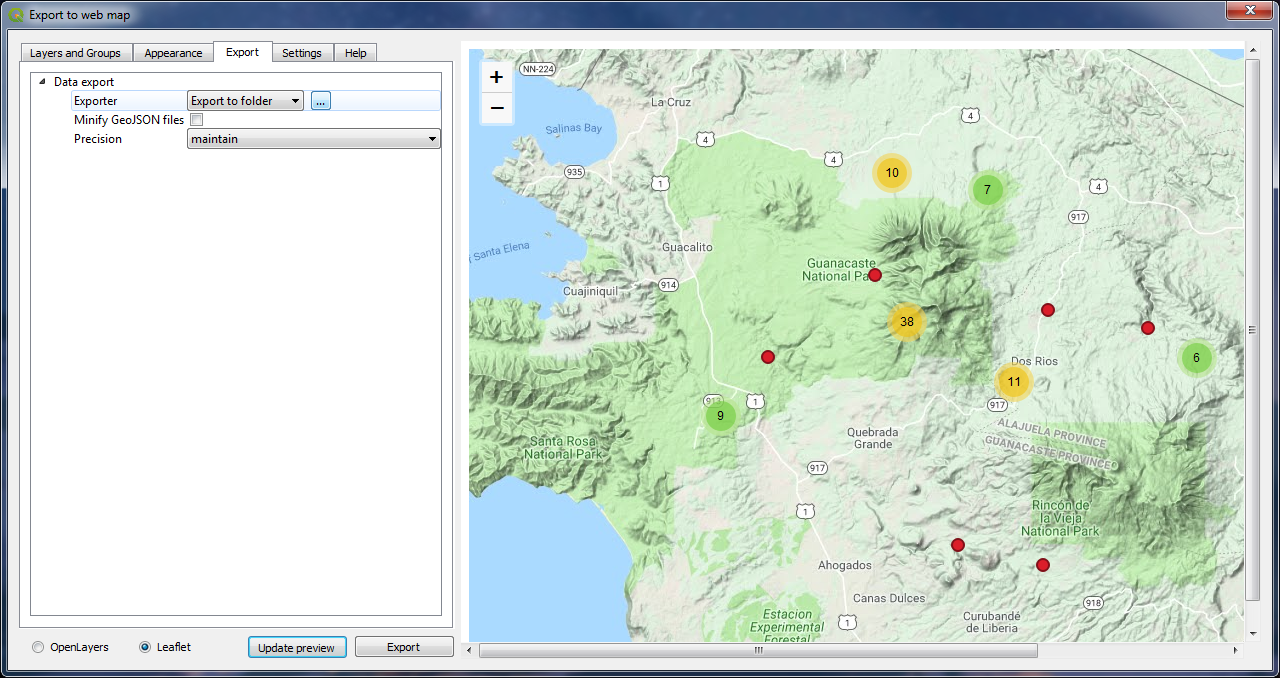Click the Salinas Bay map label

[574, 128]
